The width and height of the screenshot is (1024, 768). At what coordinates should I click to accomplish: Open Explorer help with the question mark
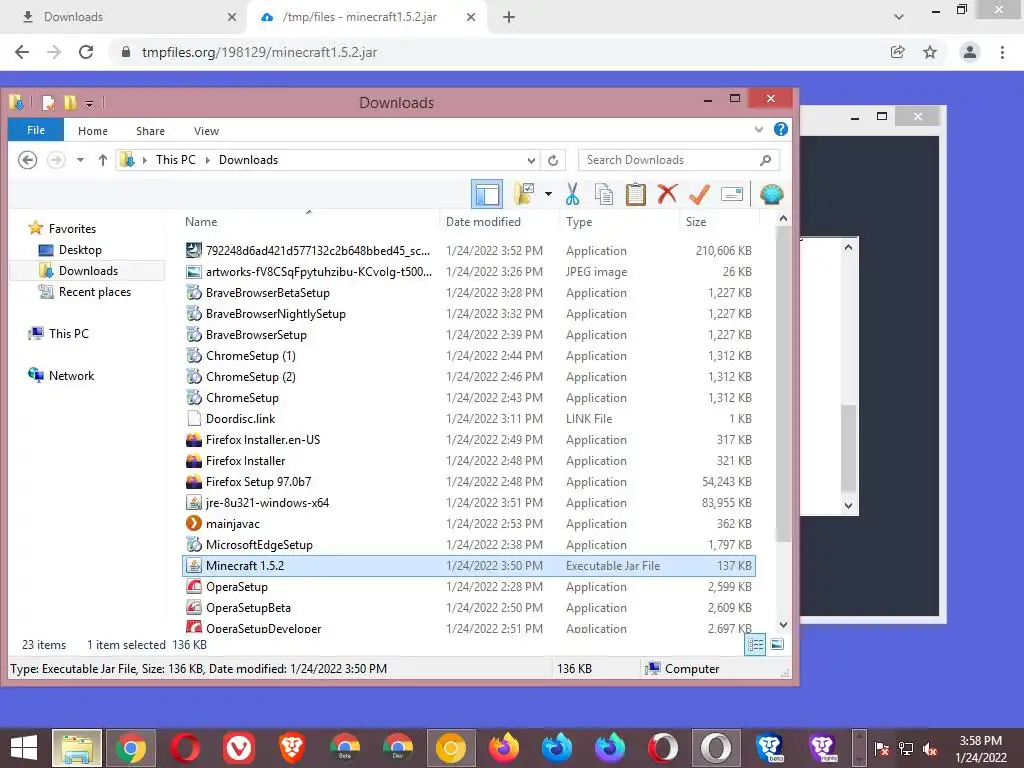(780, 129)
